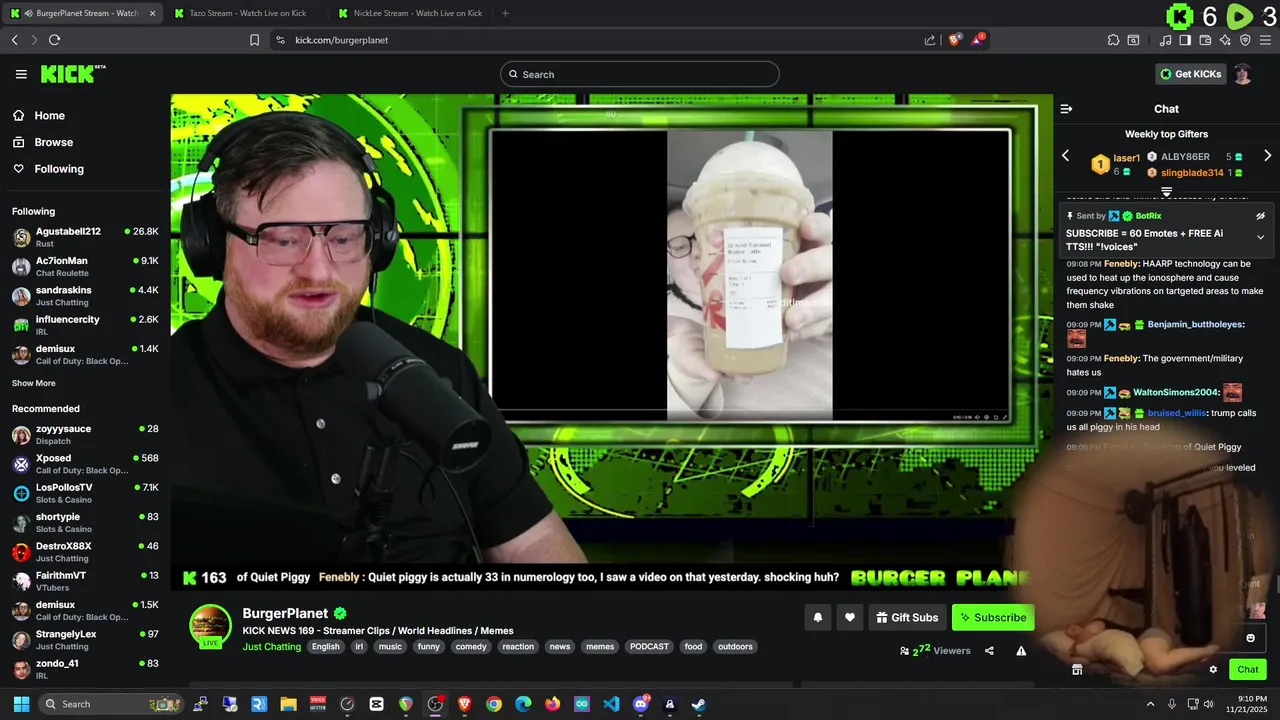The width and height of the screenshot is (1280, 720).
Task: Toggle the browser sidebar panel
Action: [1185, 40]
